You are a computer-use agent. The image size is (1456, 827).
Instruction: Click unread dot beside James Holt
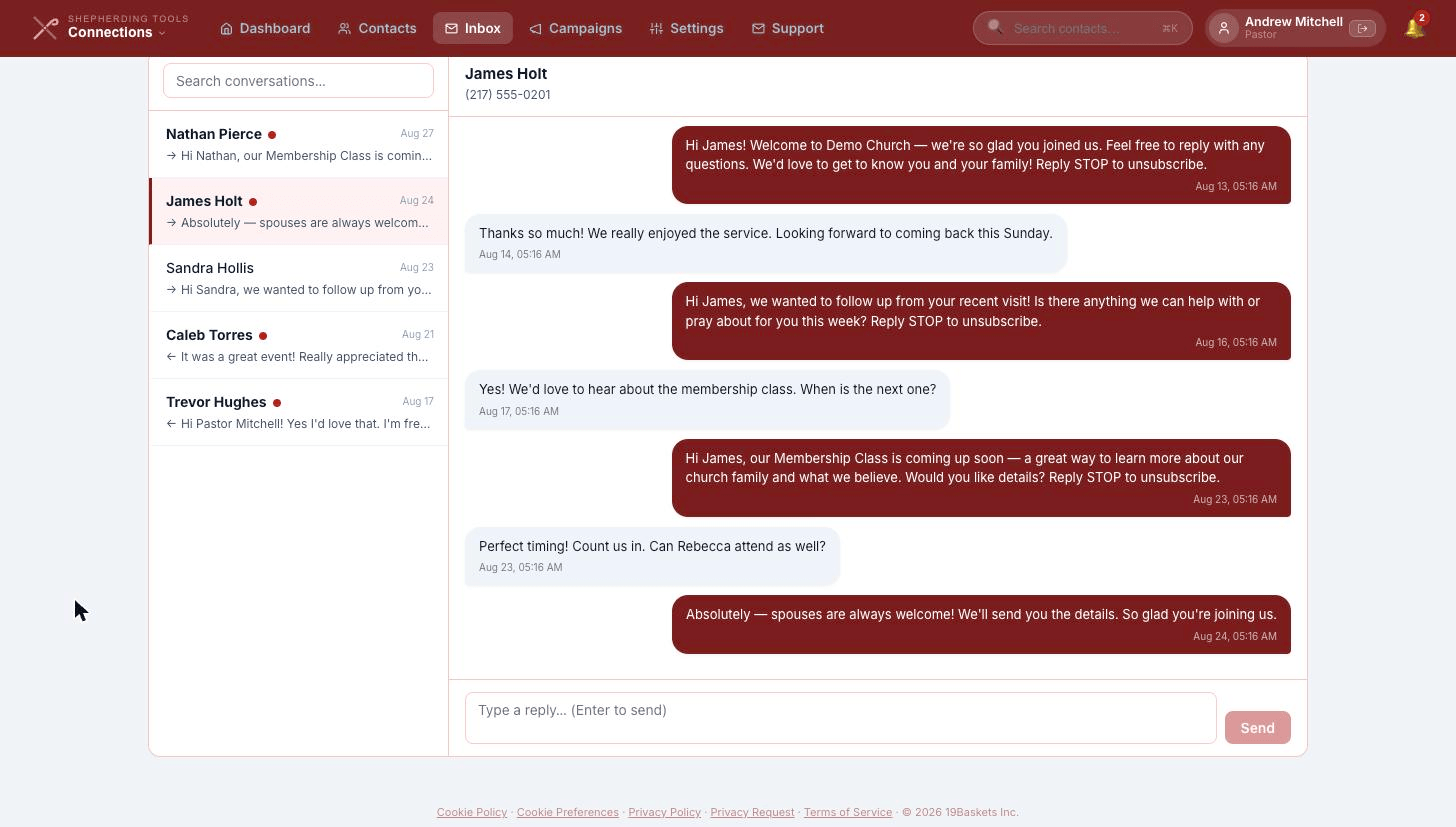pyautogui.click(x=253, y=202)
